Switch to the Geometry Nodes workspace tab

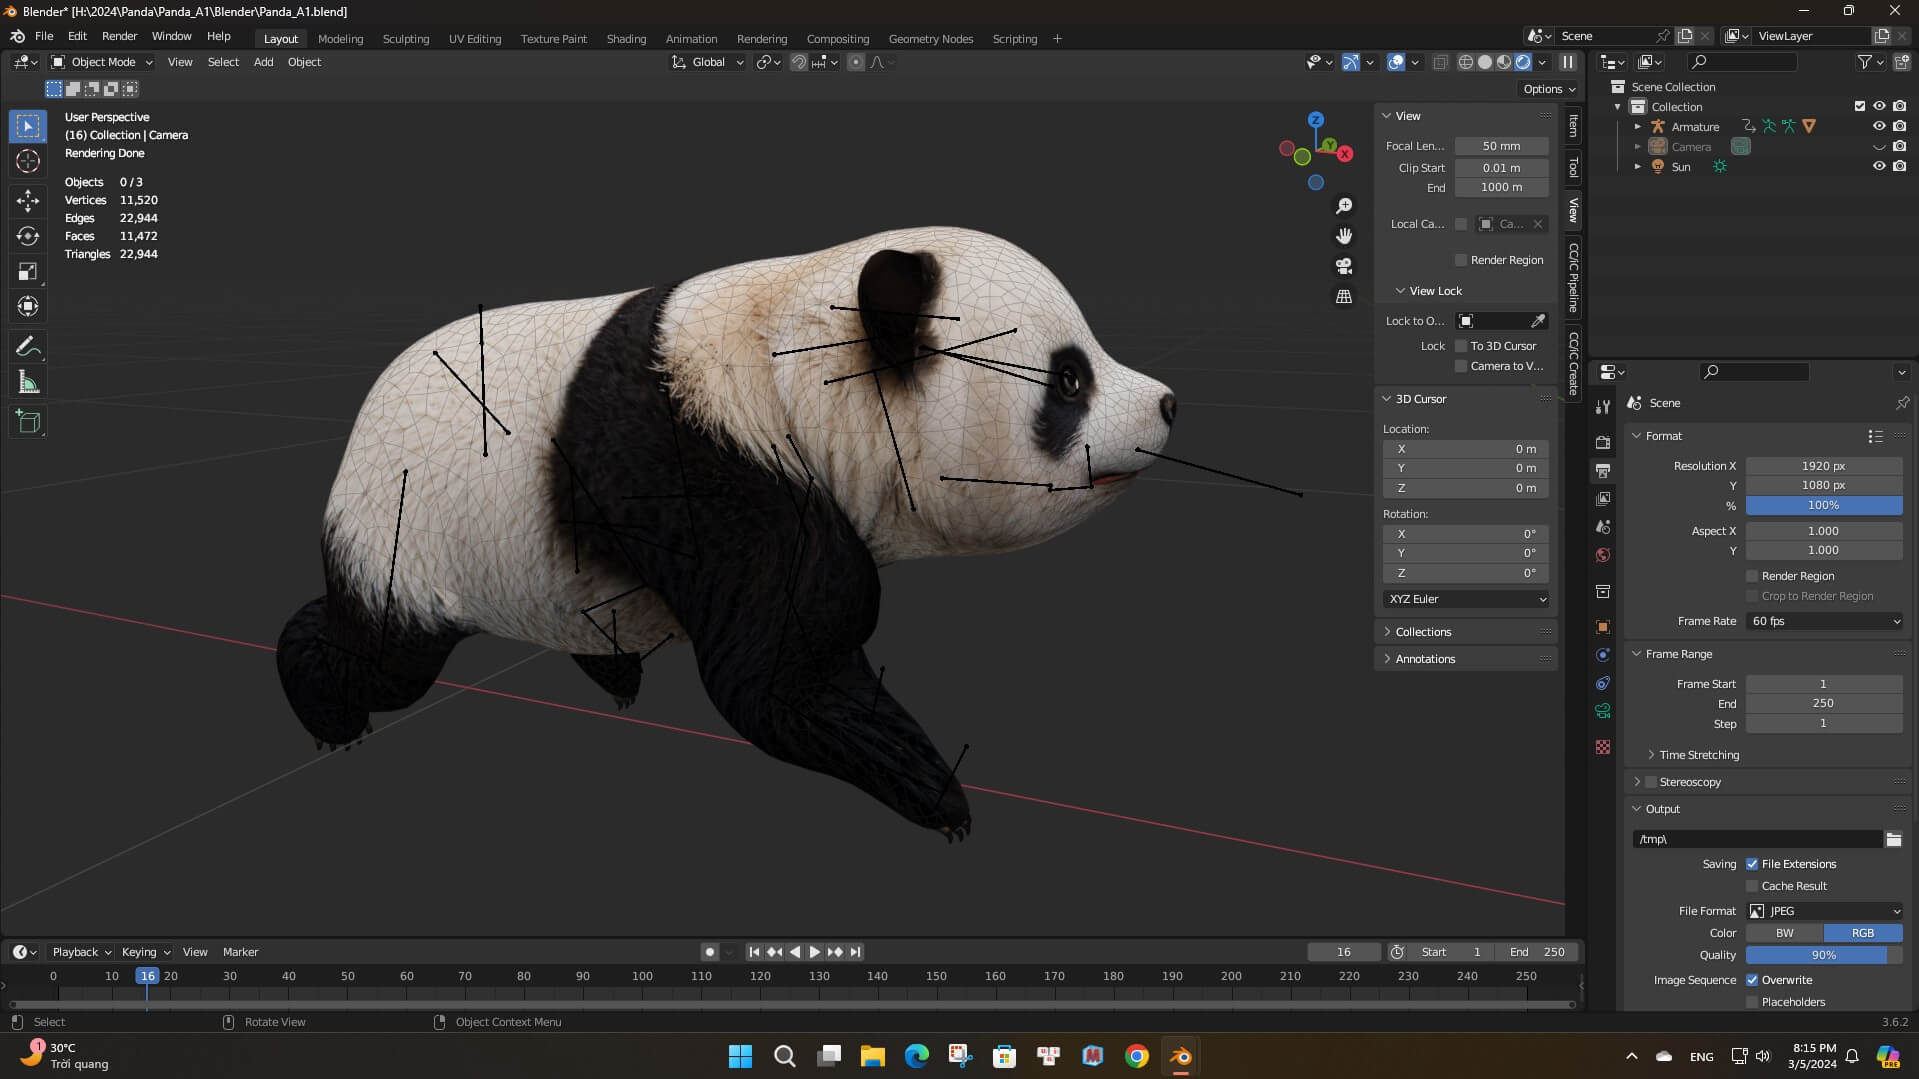(930, 39)
